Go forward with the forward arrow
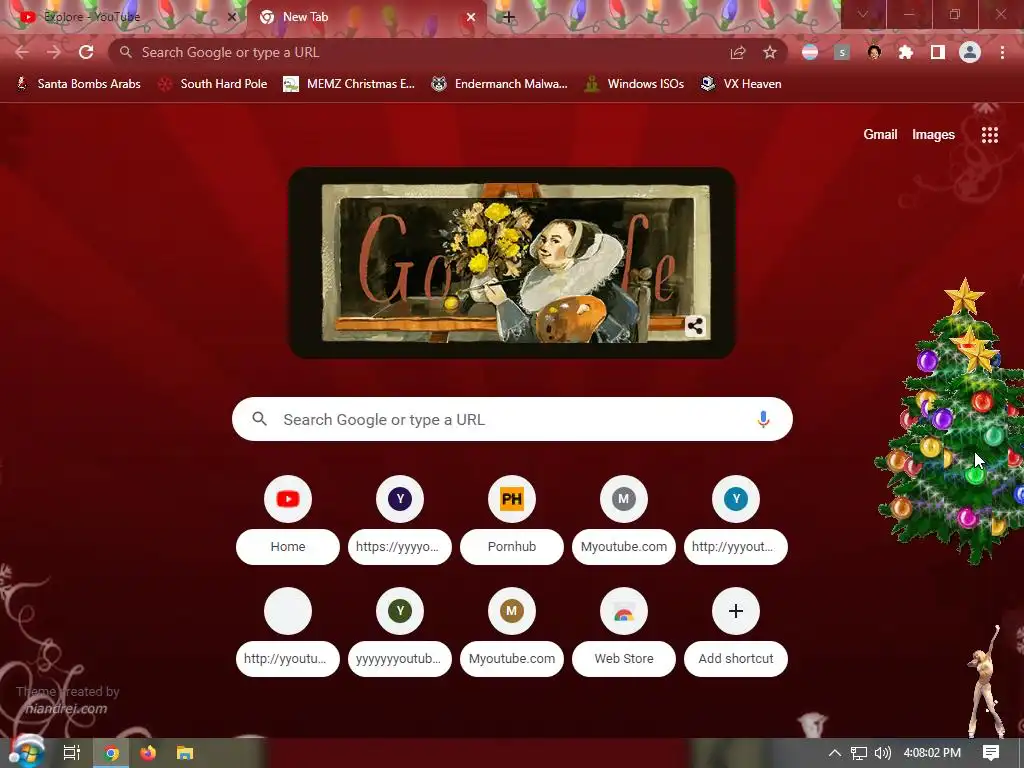Screen dimensions: 1024x768 [x=54, y=52]
